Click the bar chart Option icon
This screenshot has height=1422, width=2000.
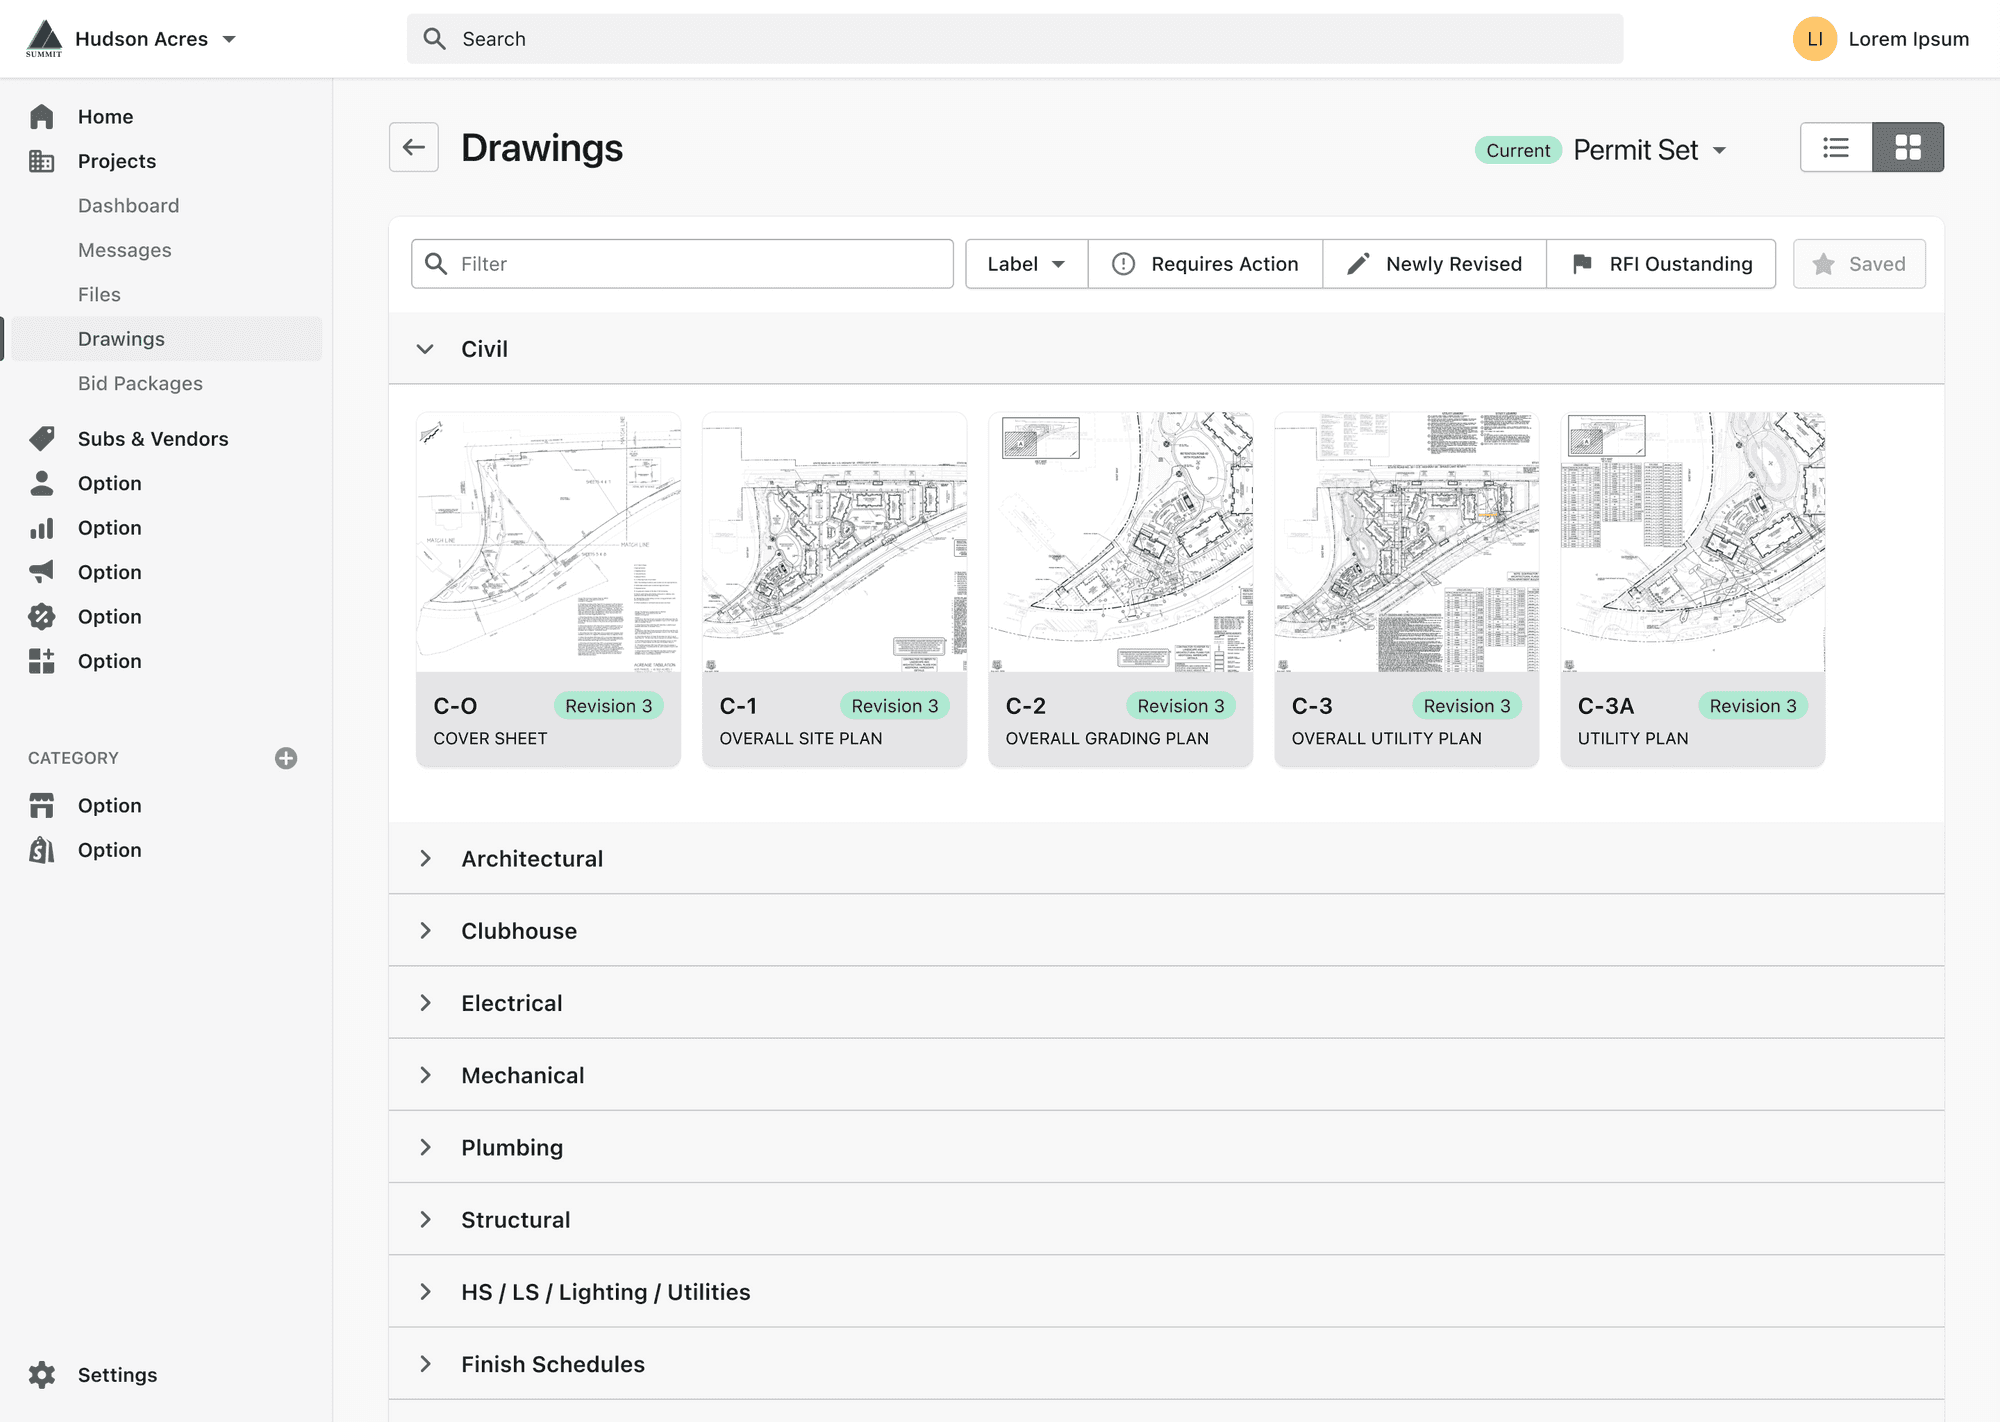point(42,528)
